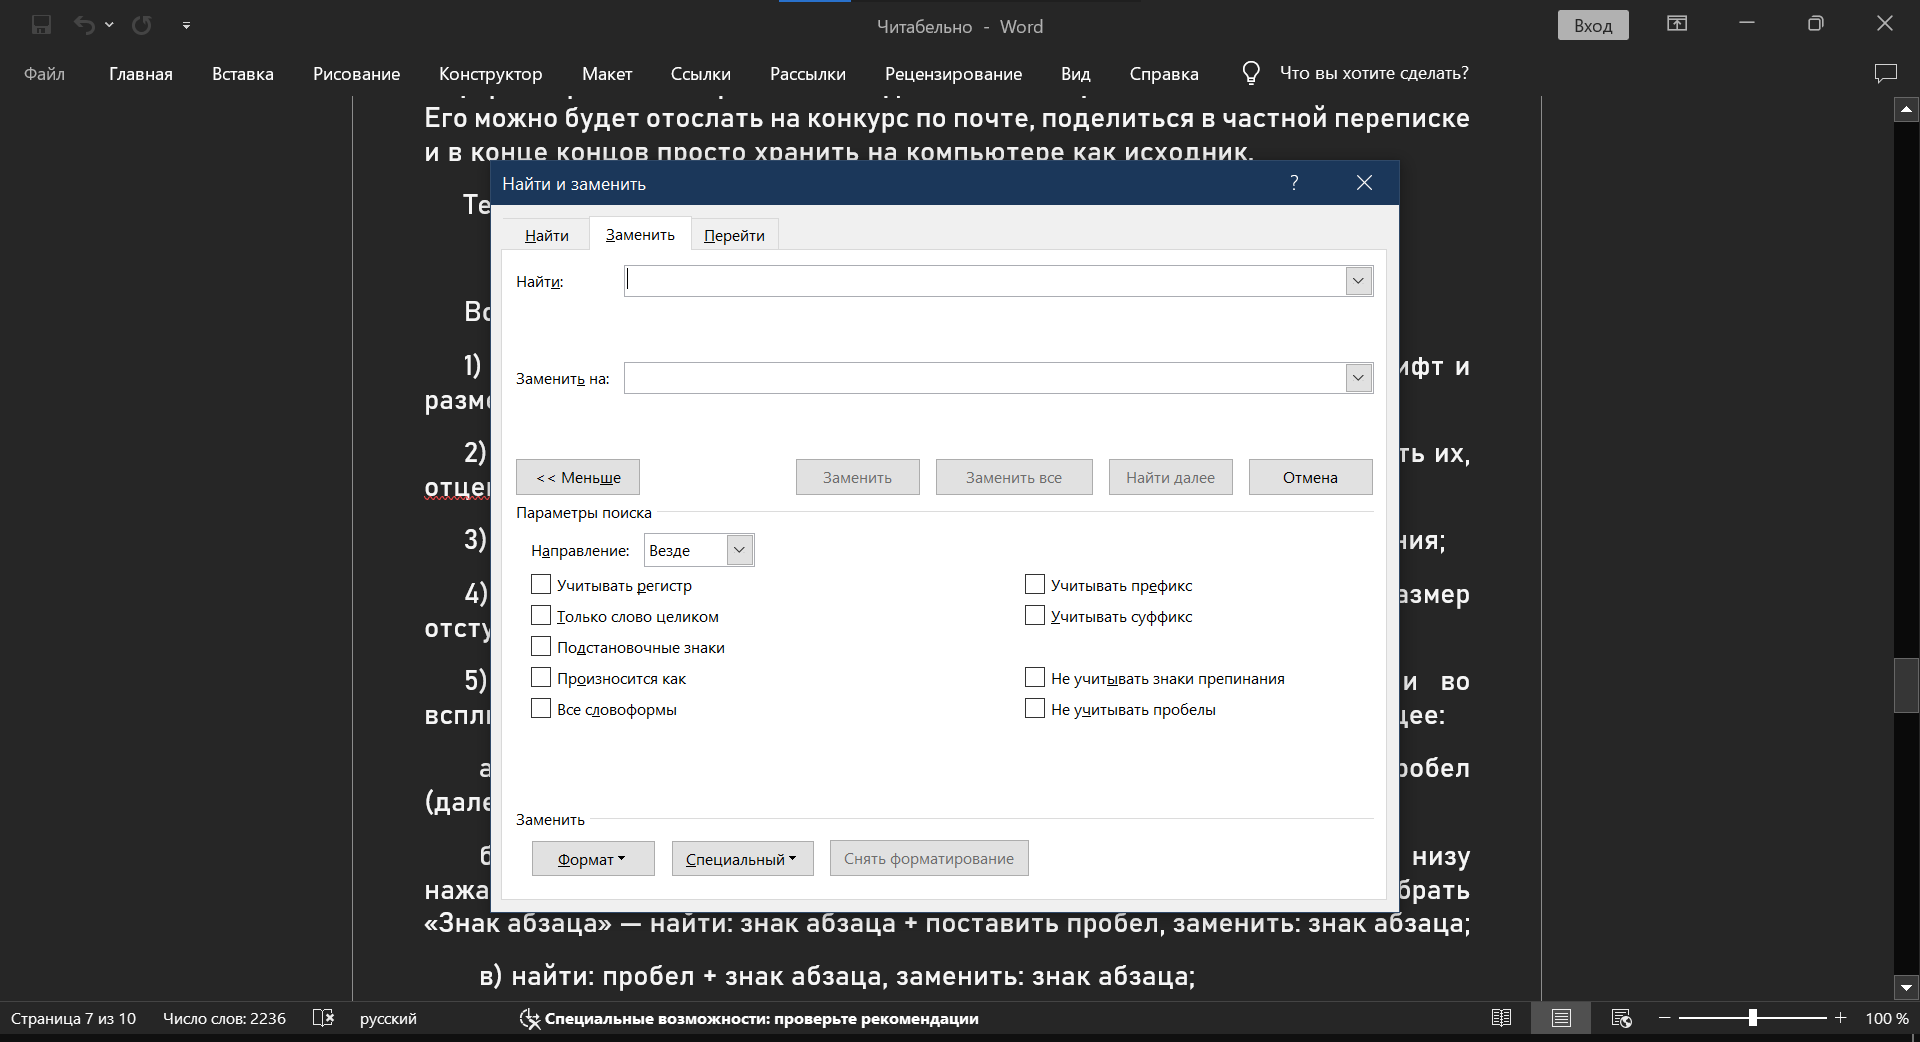Viewport: 1920px width, 1042px height.
Task: Click spelling proofing icon in status bar
Action: pyautogui.click(x=323, y=1018)
